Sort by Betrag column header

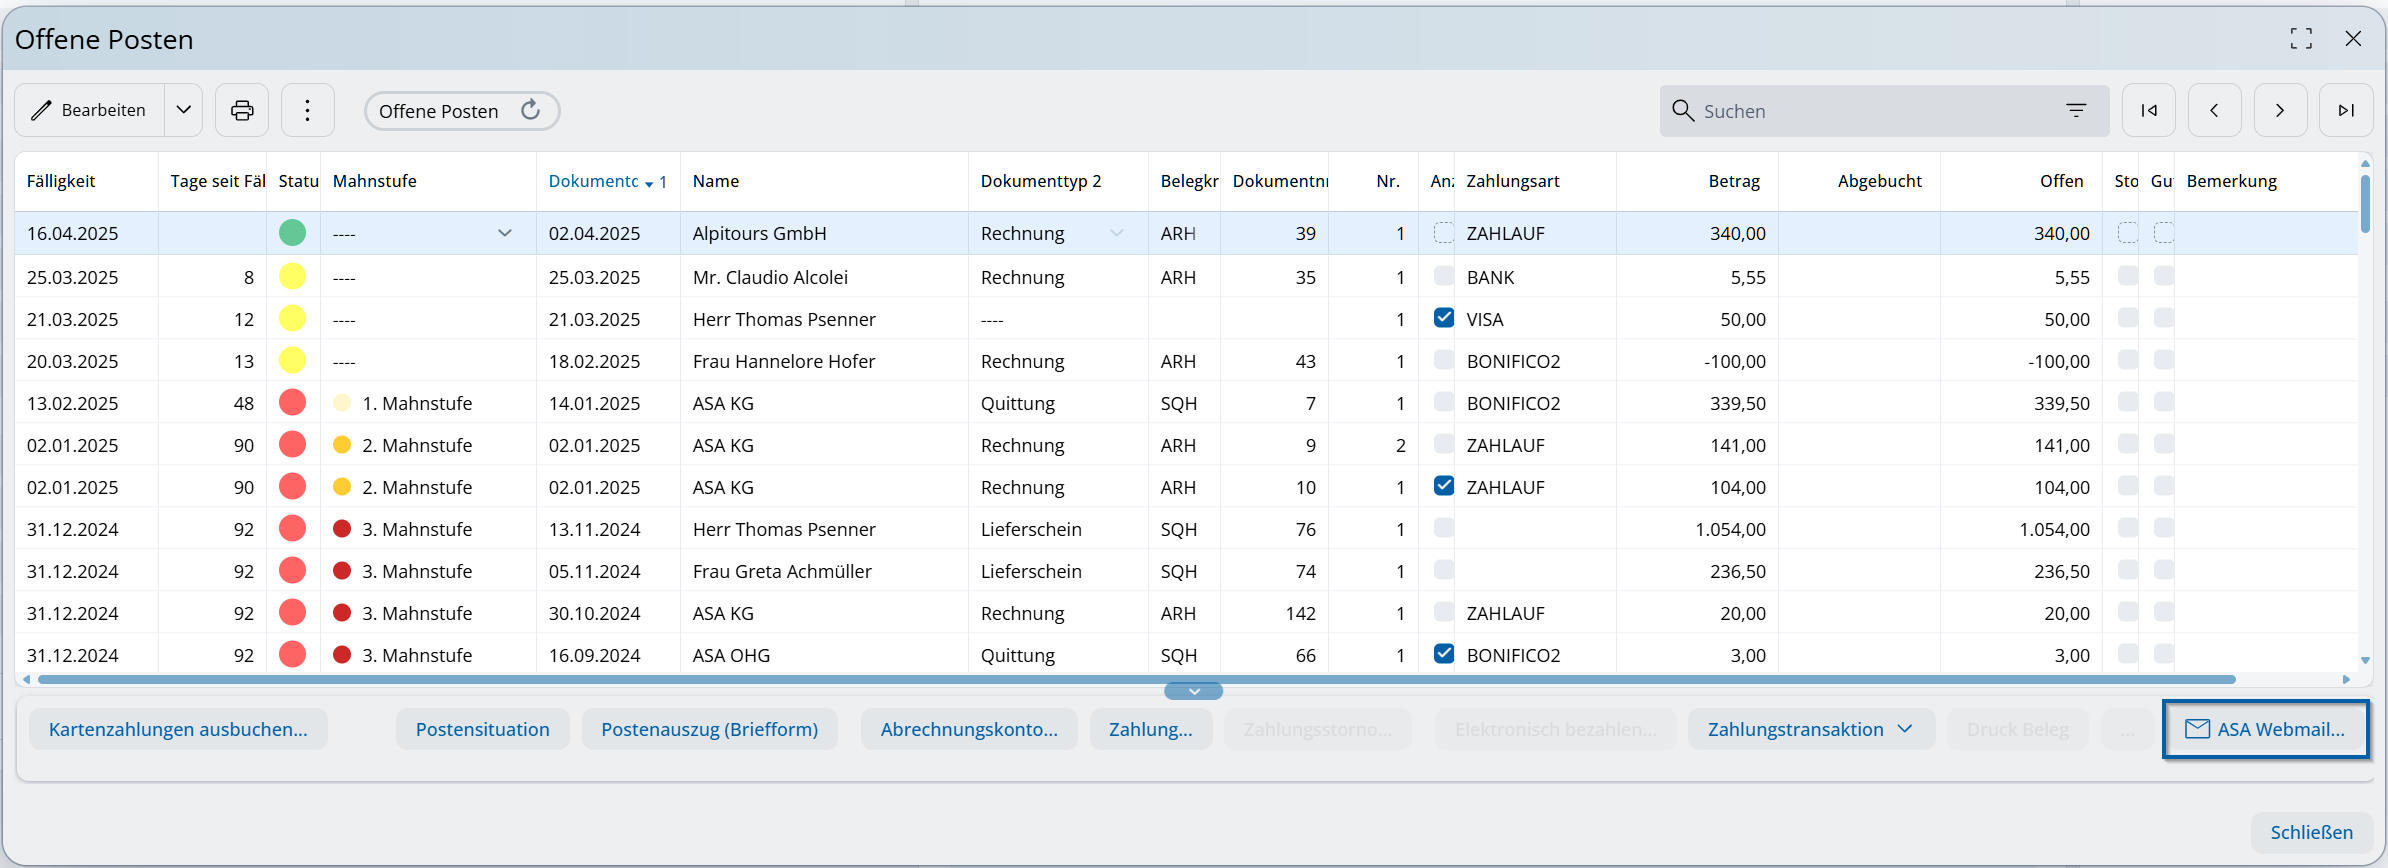[x=1733, y=181]
